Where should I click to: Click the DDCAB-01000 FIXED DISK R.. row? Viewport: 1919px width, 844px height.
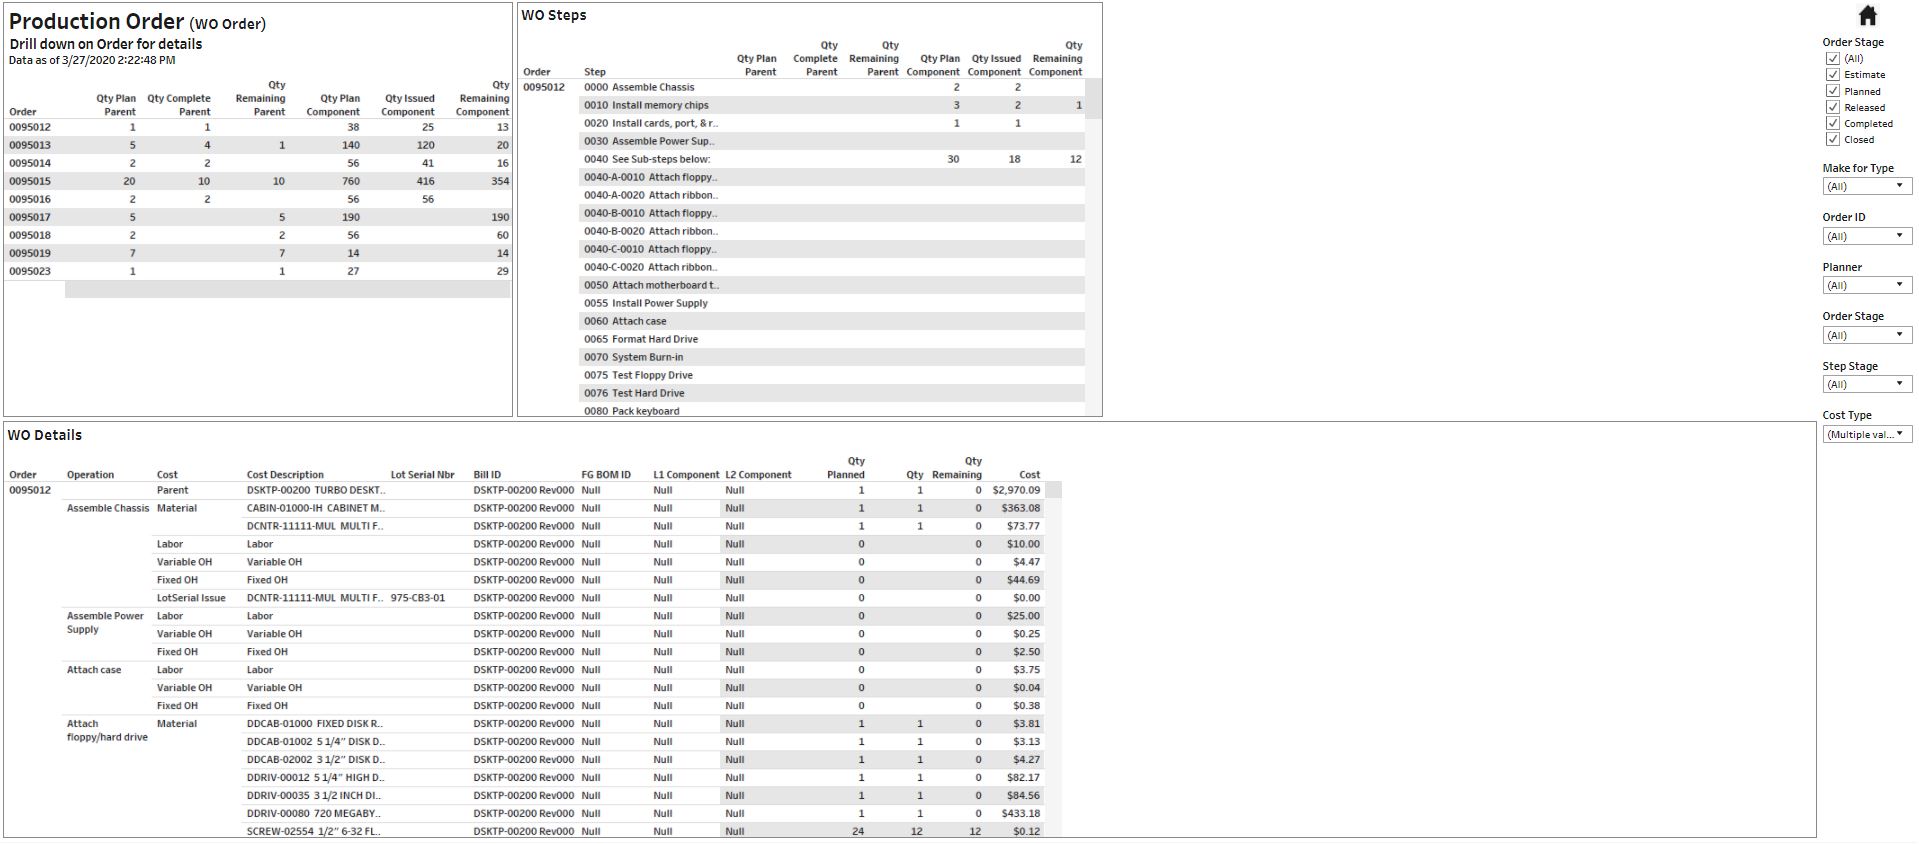pos(314,723)
